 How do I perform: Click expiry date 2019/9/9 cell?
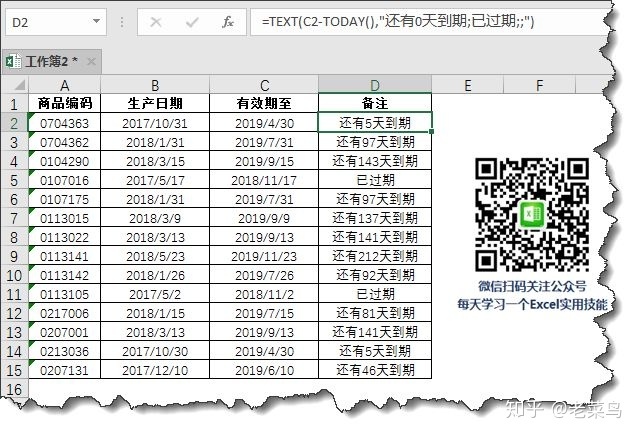(x=264, y=218)
